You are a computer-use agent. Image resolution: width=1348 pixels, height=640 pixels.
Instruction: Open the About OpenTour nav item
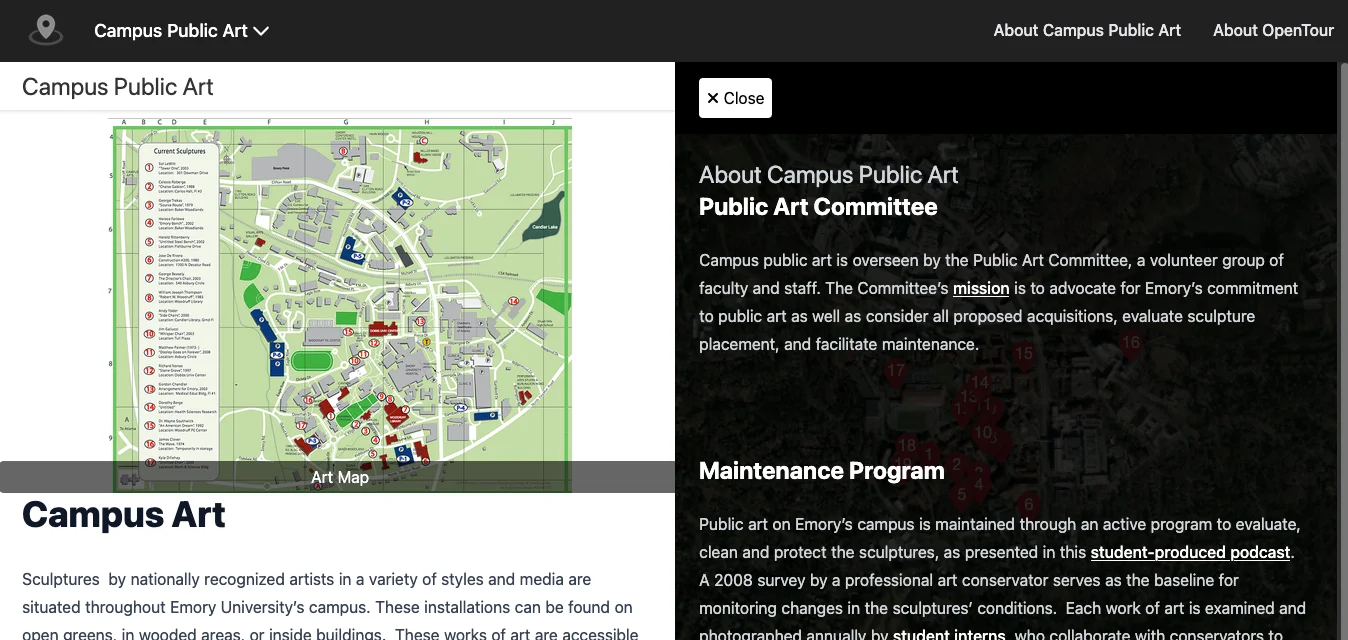pos(1273,30)
